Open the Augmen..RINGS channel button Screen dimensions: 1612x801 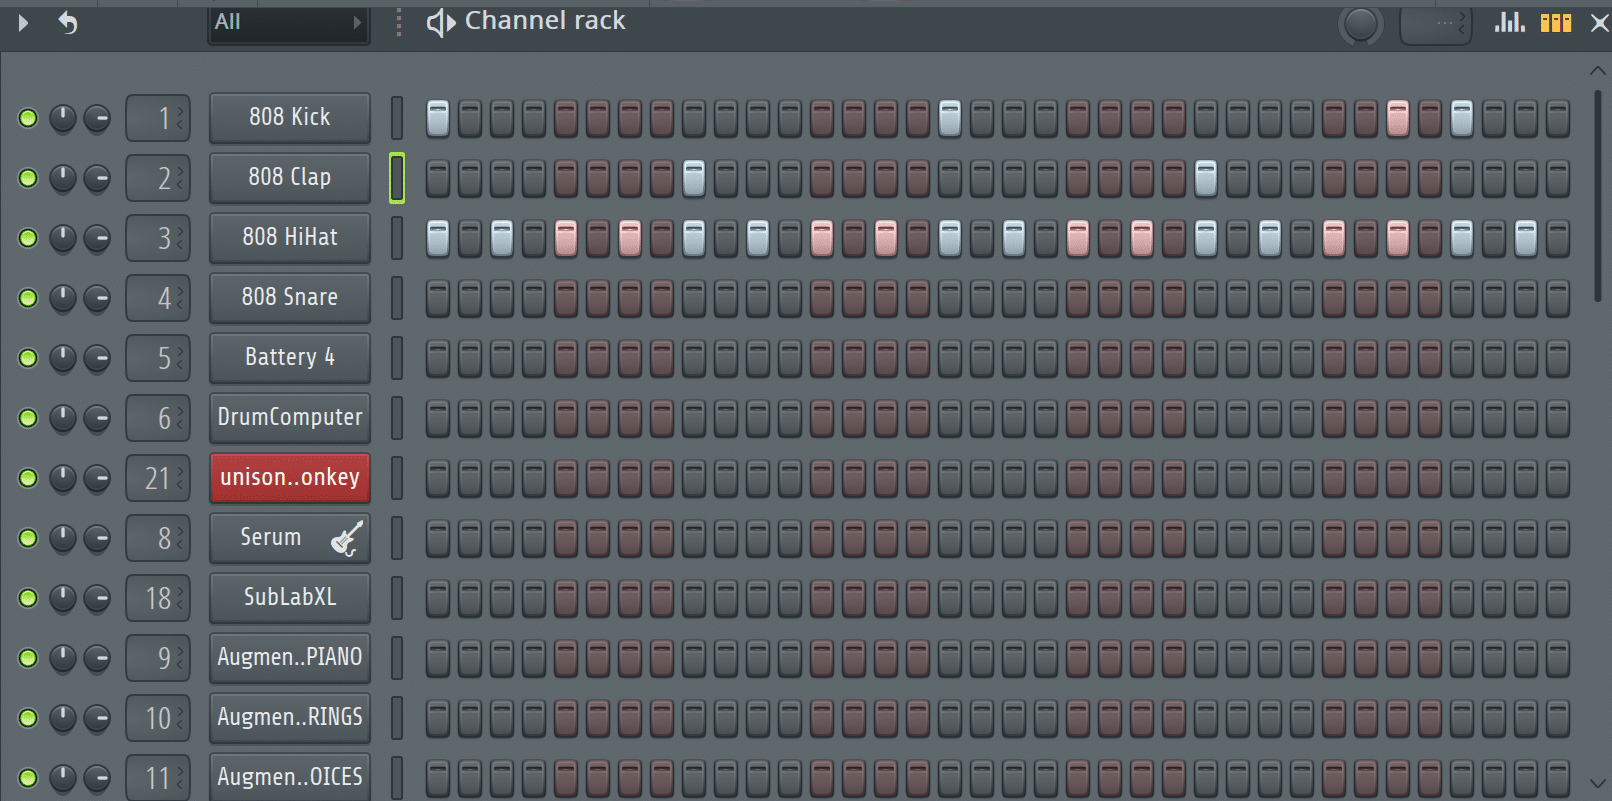coord(290,718)
